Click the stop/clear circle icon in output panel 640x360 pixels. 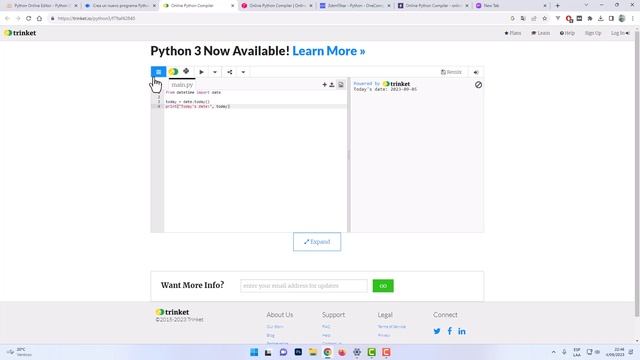tap(478, 85)
